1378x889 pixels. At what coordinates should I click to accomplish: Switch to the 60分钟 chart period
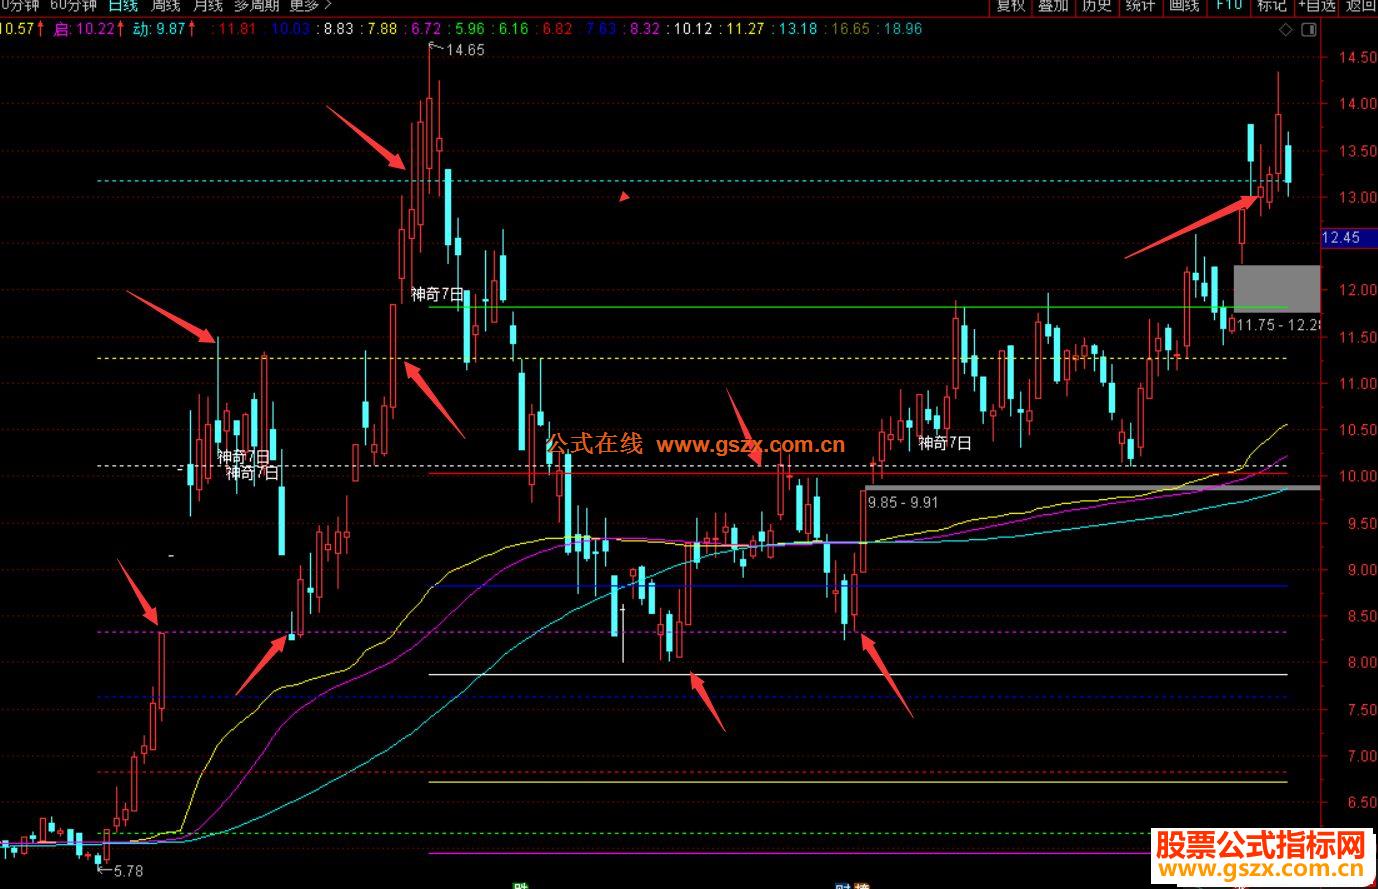[73, 5]
